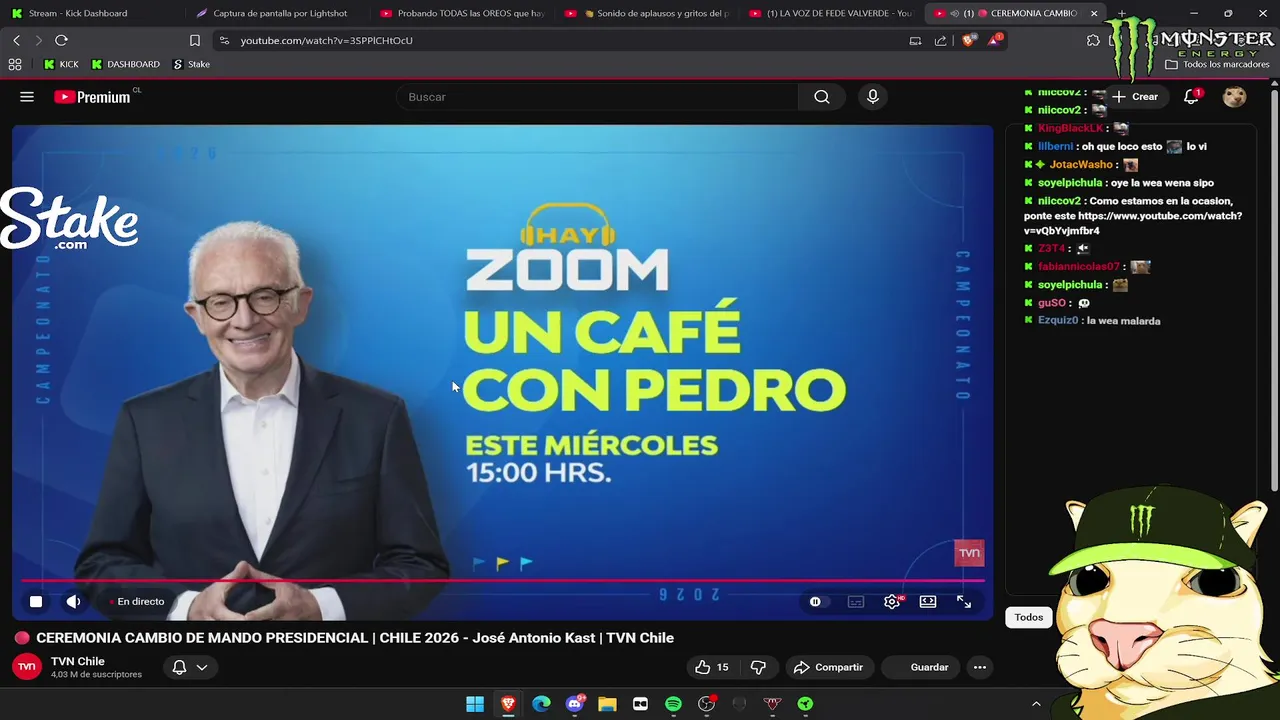This screenshot has height=720, width=1280.
Task: Open video player settings gear
Action: coord(892,601)
